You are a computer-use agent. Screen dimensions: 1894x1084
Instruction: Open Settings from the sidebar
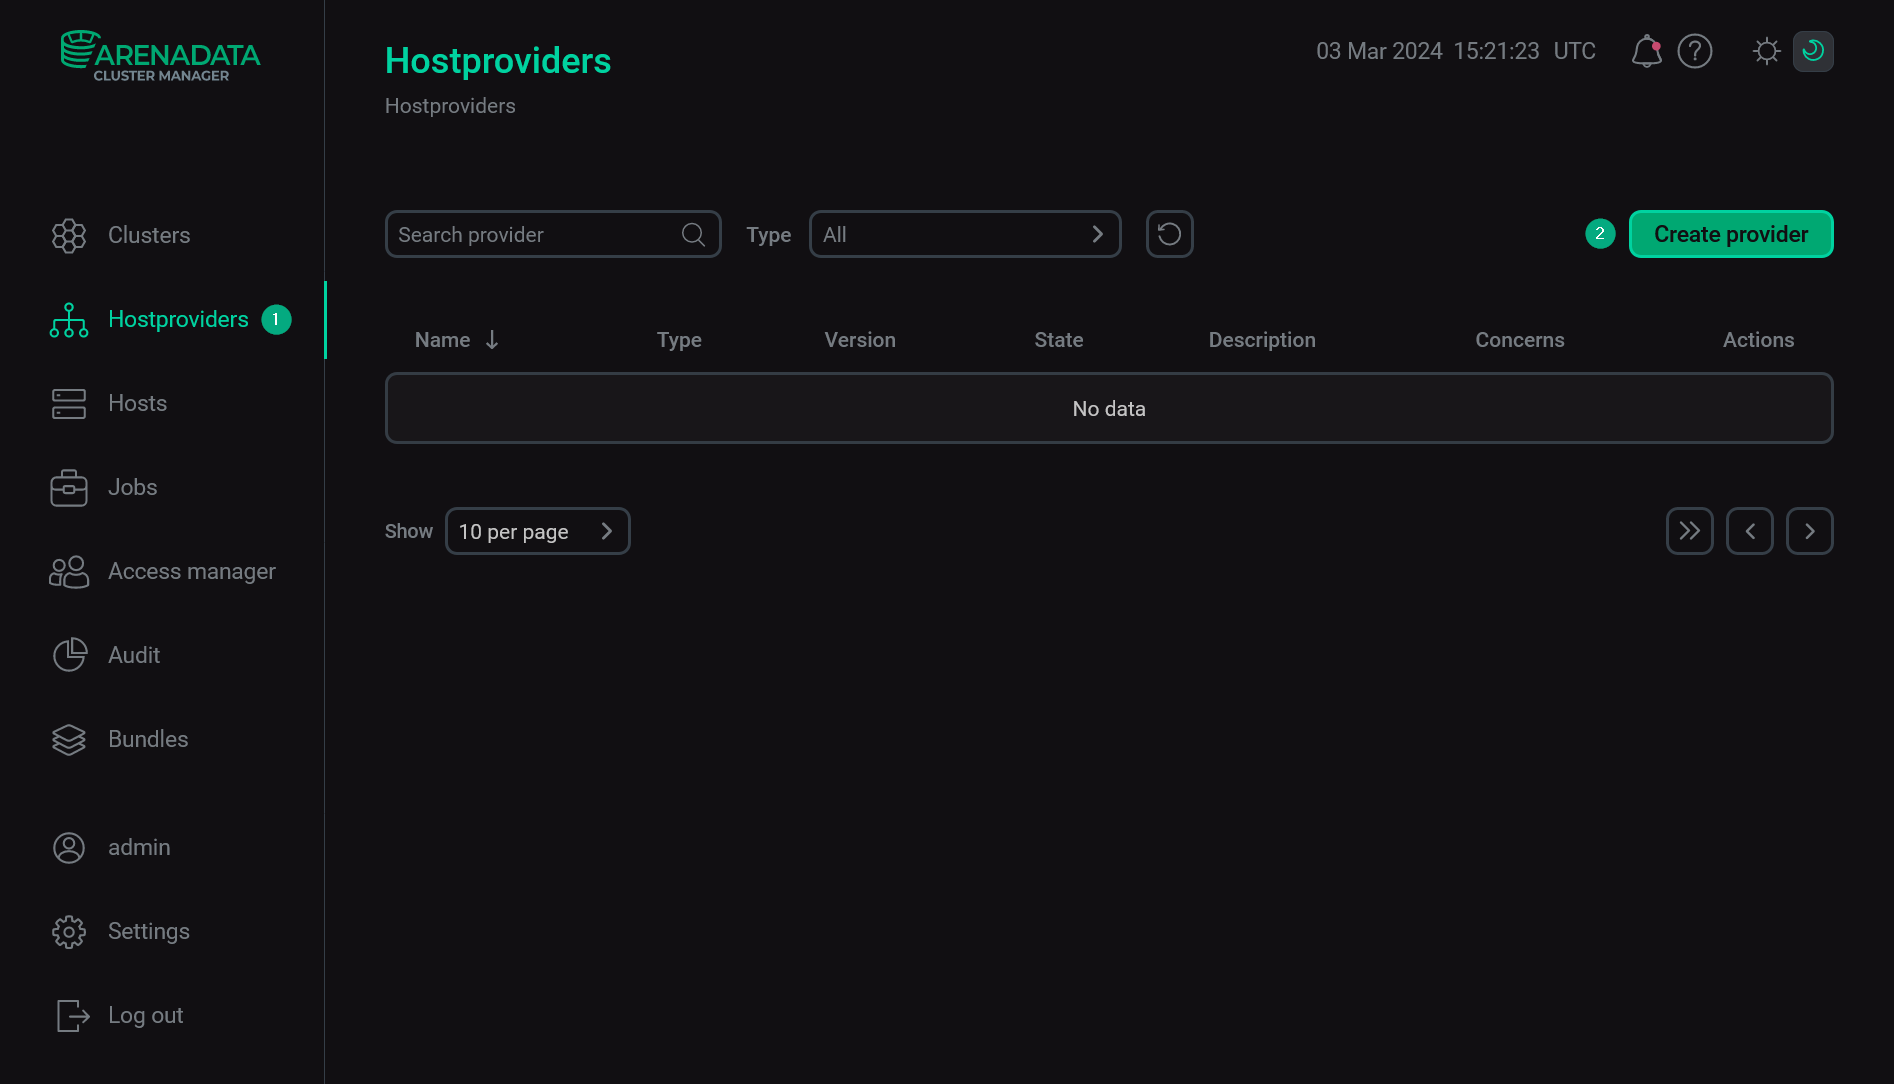148,931
